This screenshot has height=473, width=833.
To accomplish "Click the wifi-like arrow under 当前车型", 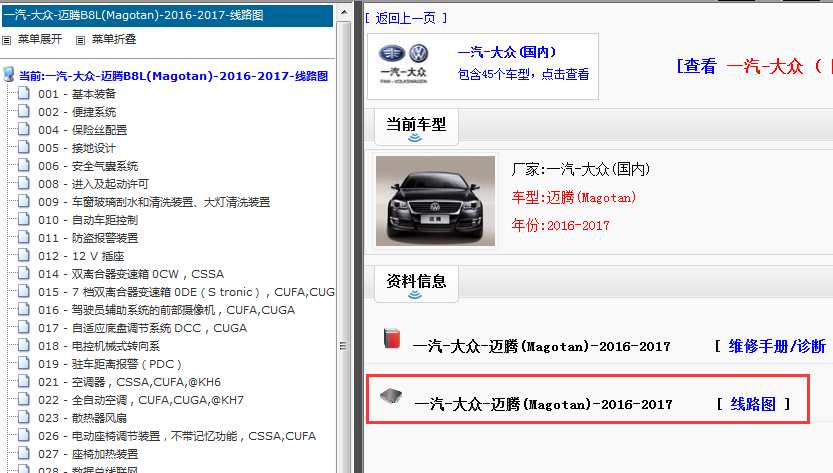I will (x=415, y=138).
